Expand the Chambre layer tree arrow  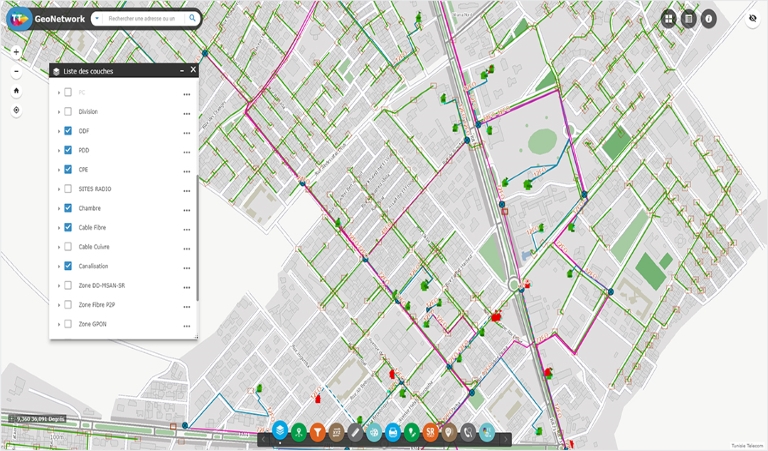point(59,208)
